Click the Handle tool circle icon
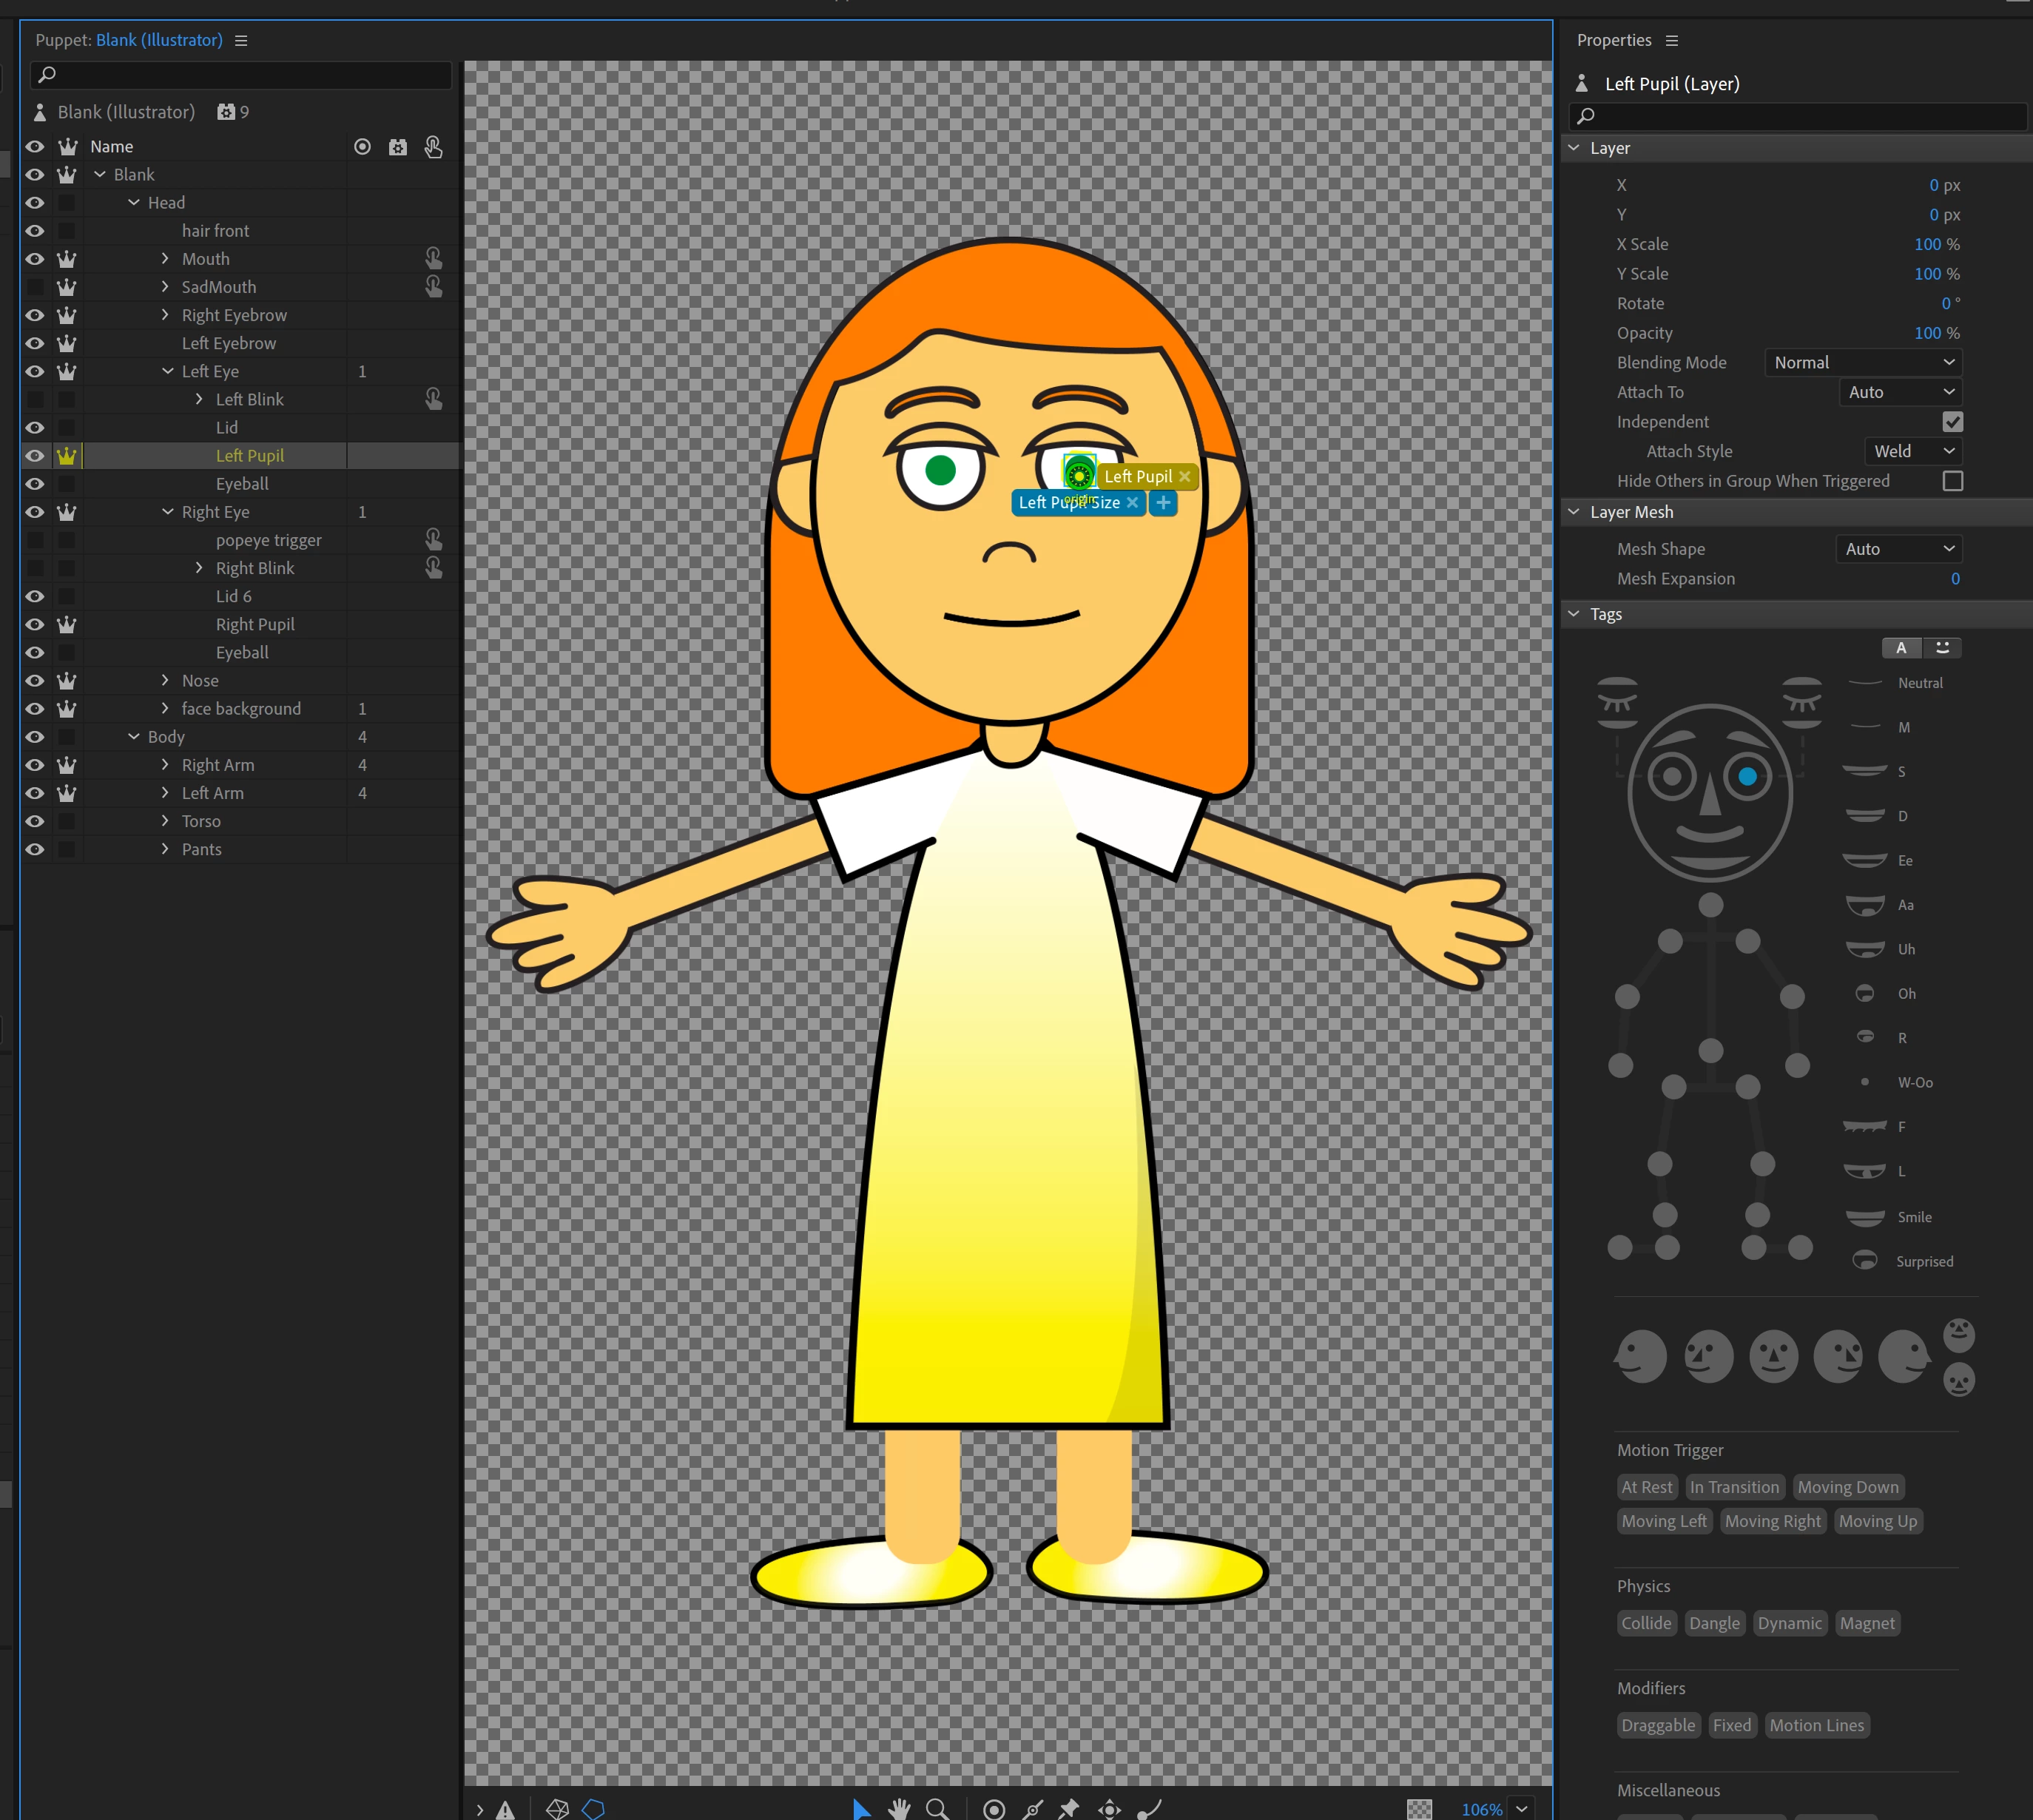 pos(994,1808)
